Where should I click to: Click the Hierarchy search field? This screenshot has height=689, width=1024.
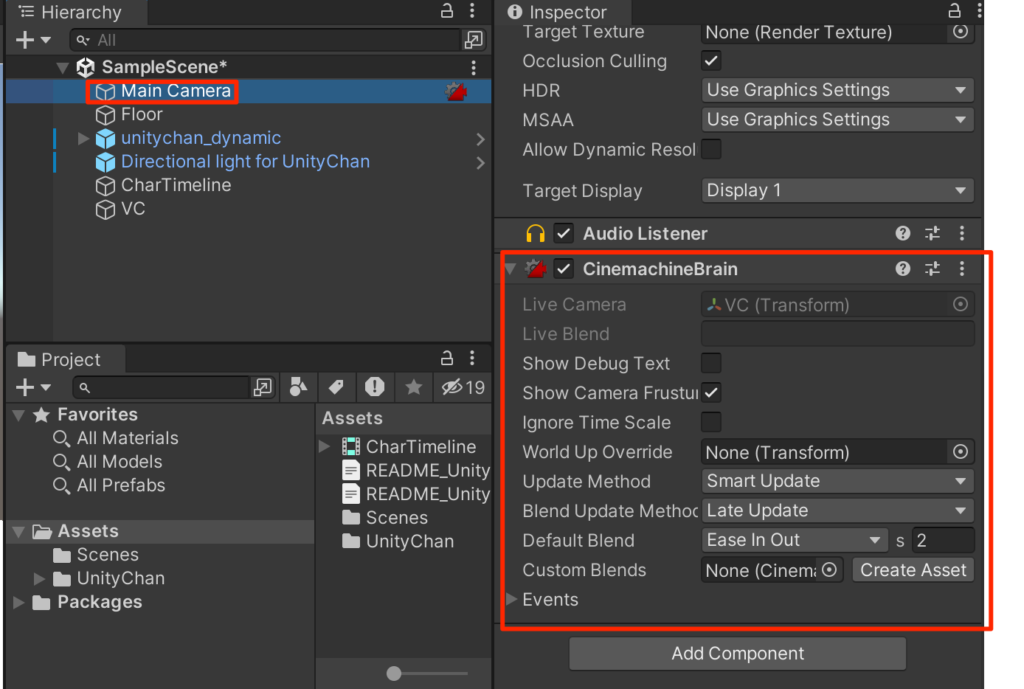coord(264,40)
